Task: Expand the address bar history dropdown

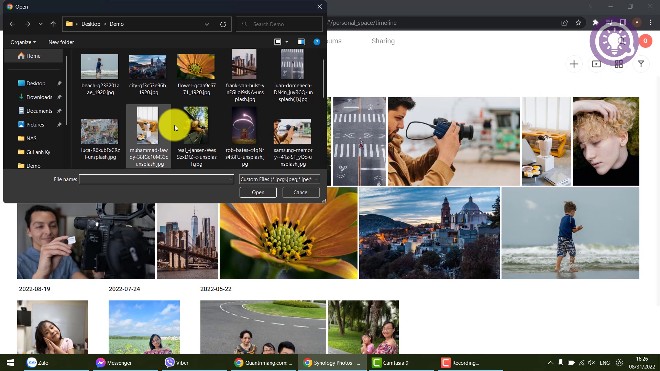Action: click(207, 24)
